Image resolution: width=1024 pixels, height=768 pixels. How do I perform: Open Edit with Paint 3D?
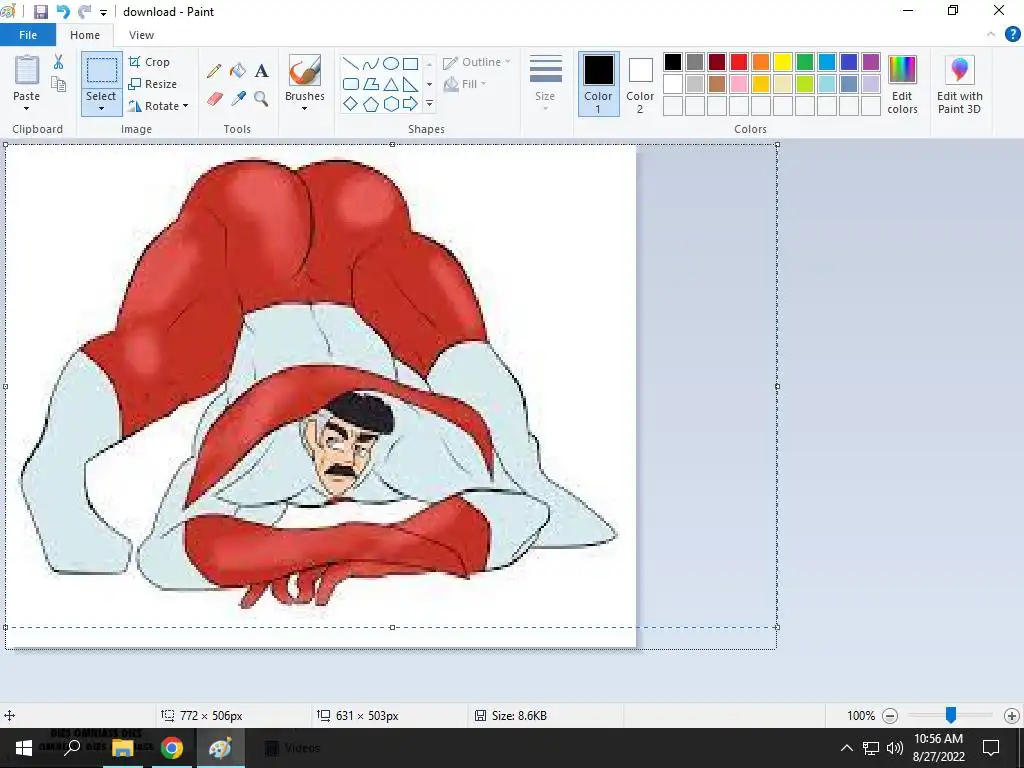click(x=959, y=84)
